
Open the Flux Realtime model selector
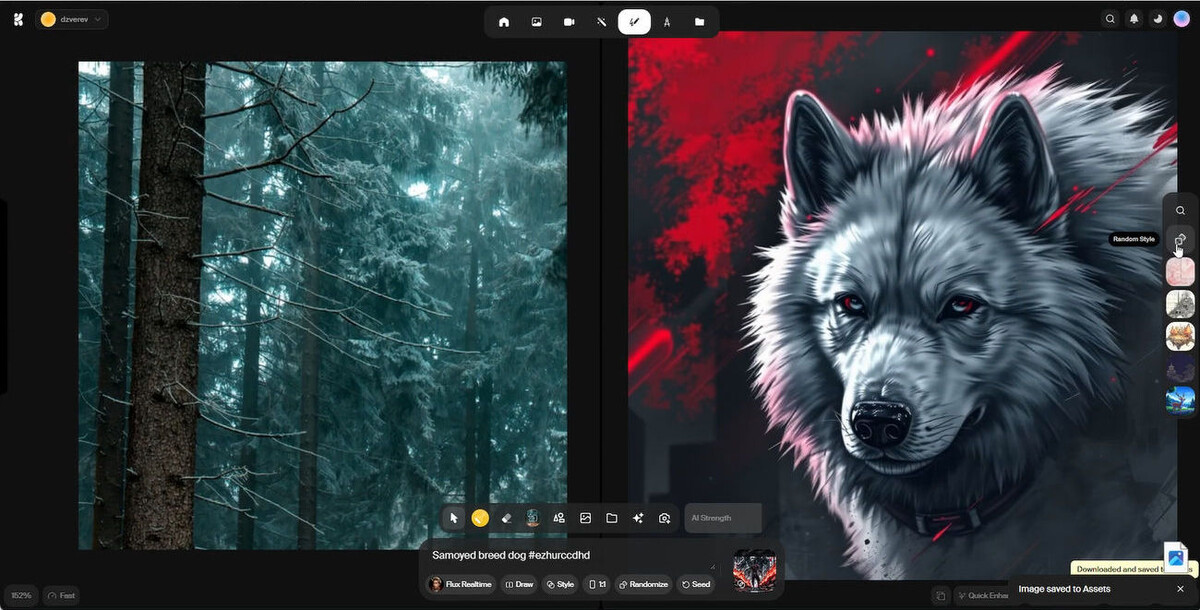click(460, 584)
